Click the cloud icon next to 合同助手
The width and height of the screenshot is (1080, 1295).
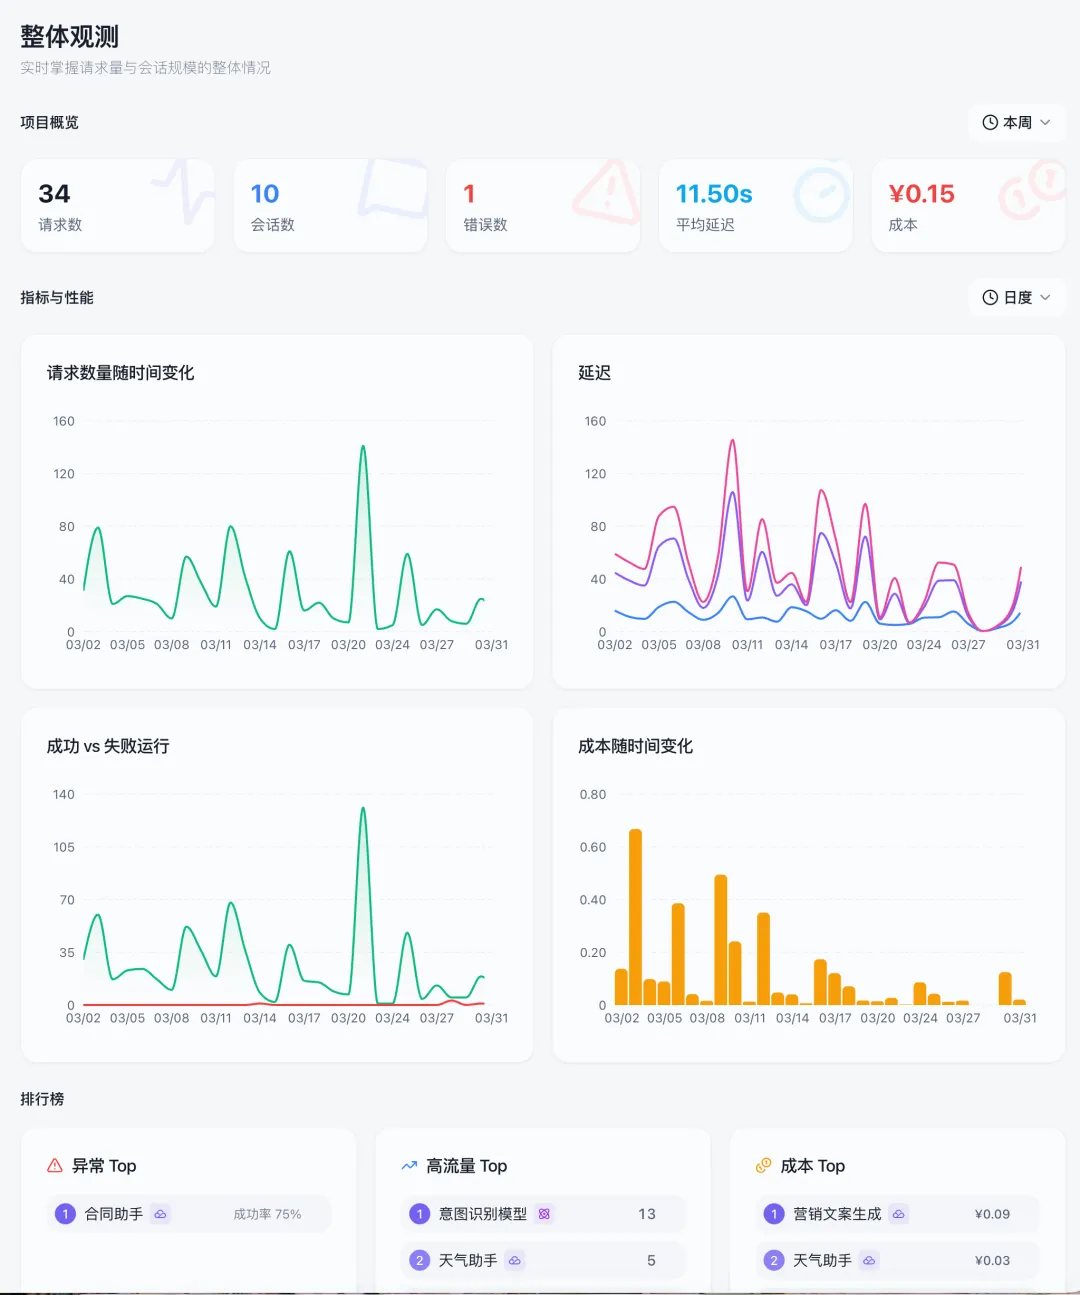[x=162, y=1213]
